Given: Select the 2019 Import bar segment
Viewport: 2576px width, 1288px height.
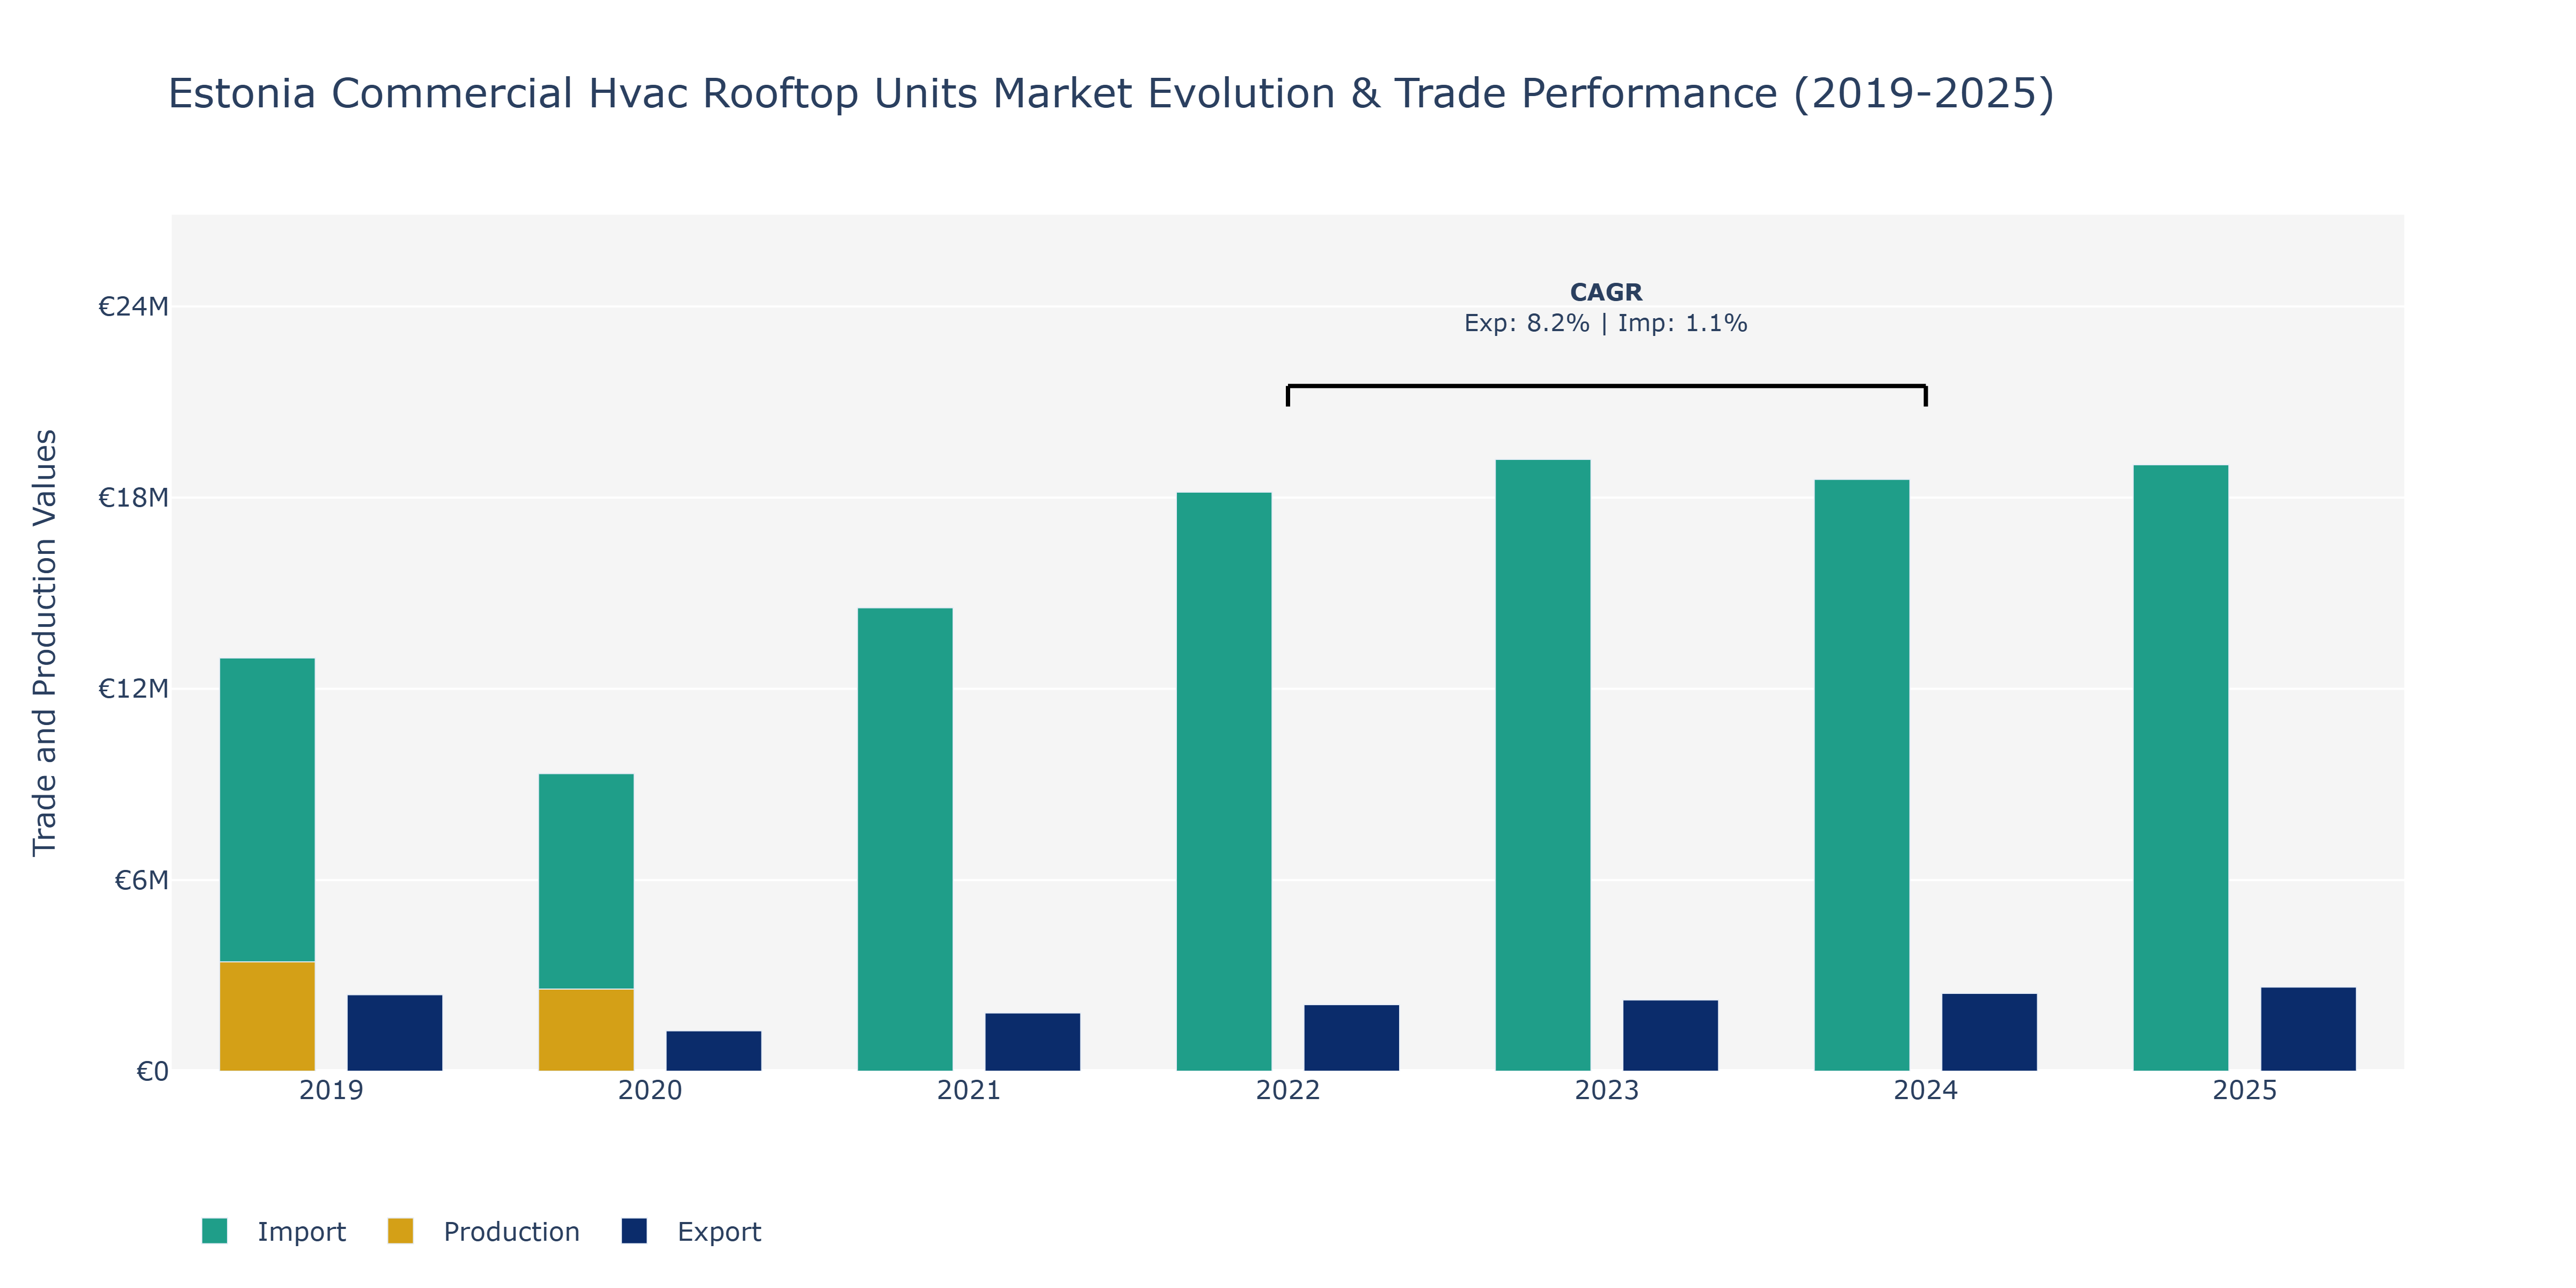Looking at the screenshot, I should point(267,810).
